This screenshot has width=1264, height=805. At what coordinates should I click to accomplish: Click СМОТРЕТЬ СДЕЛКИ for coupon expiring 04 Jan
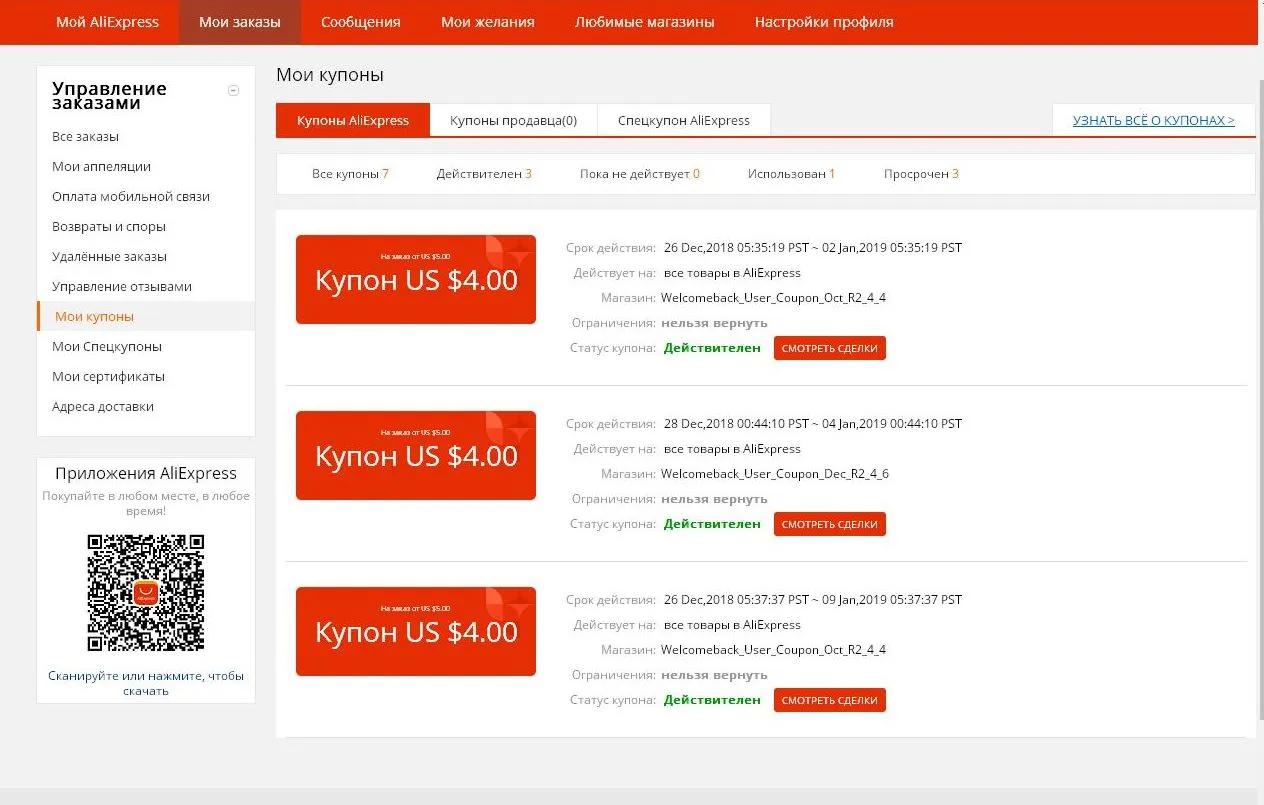pyautogui.click(x=830, y=524)
